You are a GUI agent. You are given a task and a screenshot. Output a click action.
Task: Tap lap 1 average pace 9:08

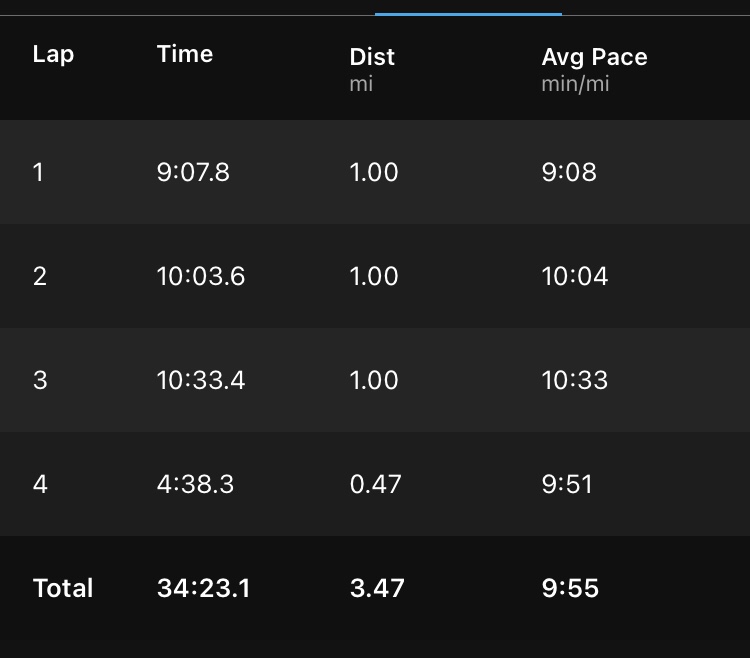569,172
